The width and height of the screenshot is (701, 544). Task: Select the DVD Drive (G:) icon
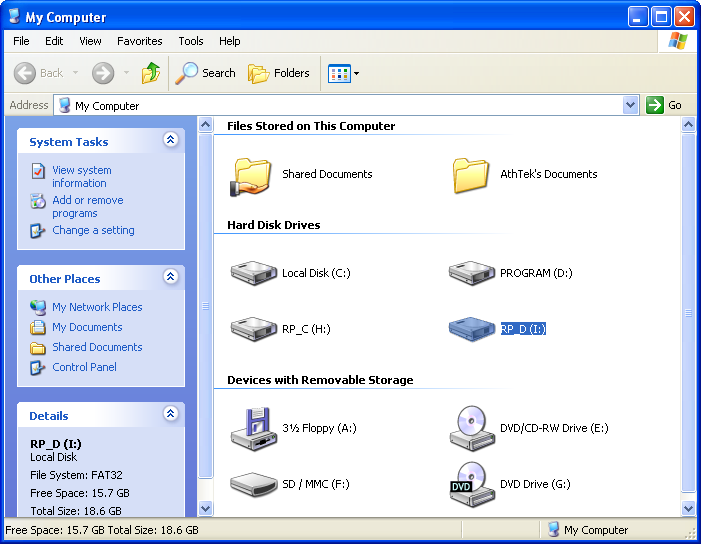coord(471,484)
